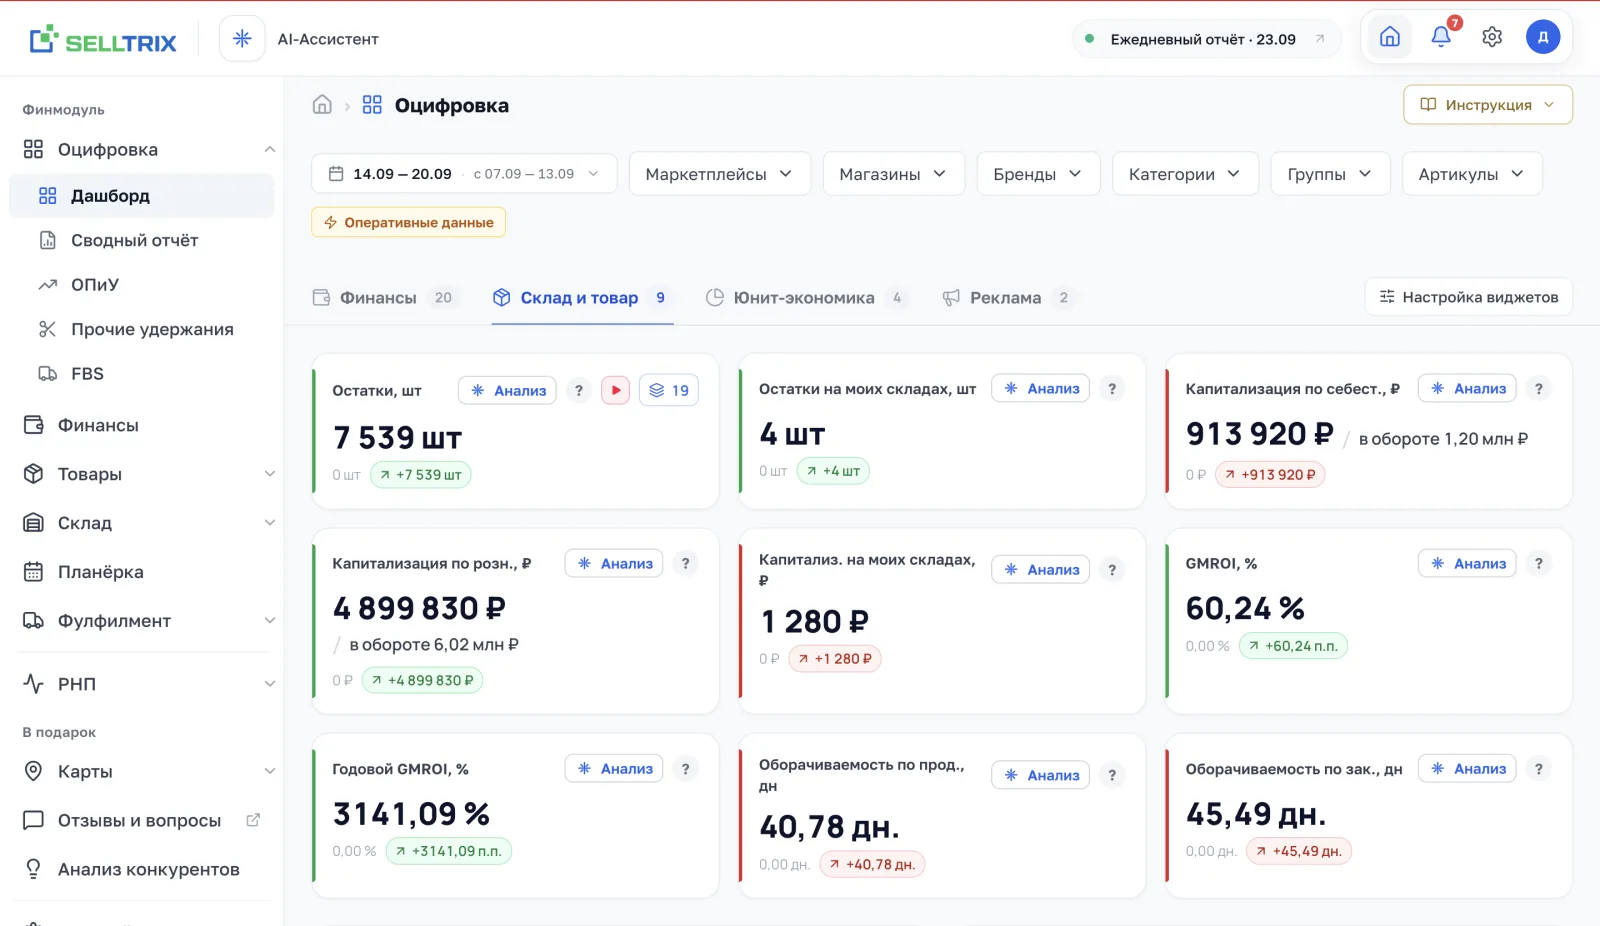
Task: Show help for Оборачиваемость по зак. card
Action: 1539,768
